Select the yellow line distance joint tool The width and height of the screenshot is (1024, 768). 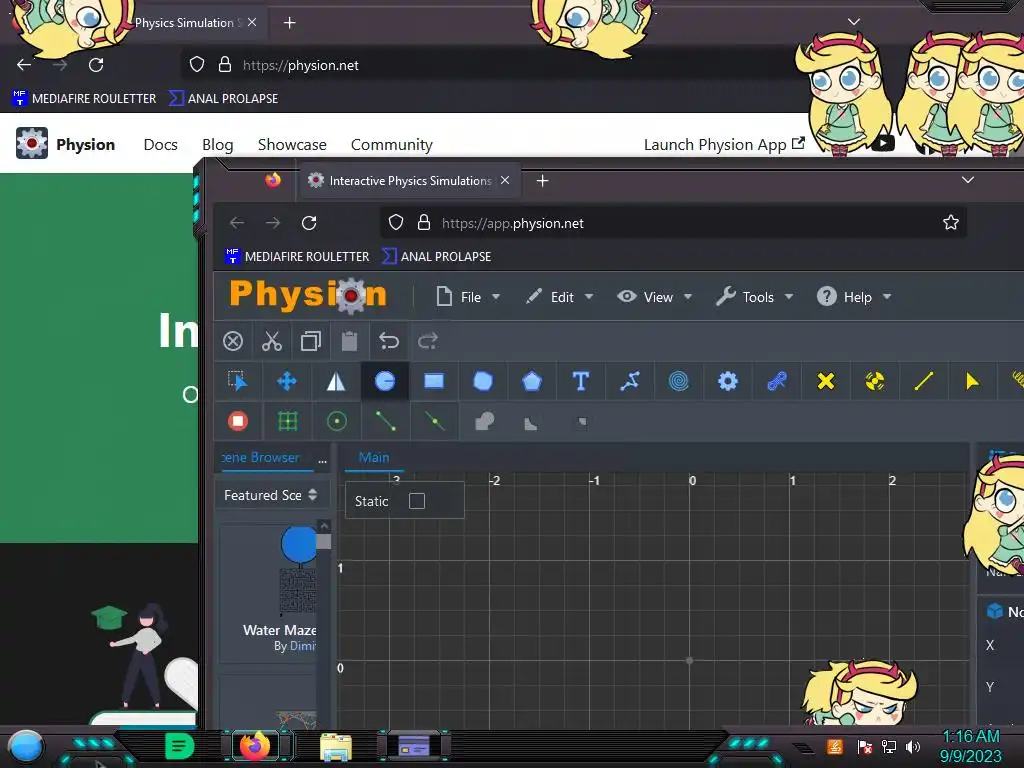[923, 381]
